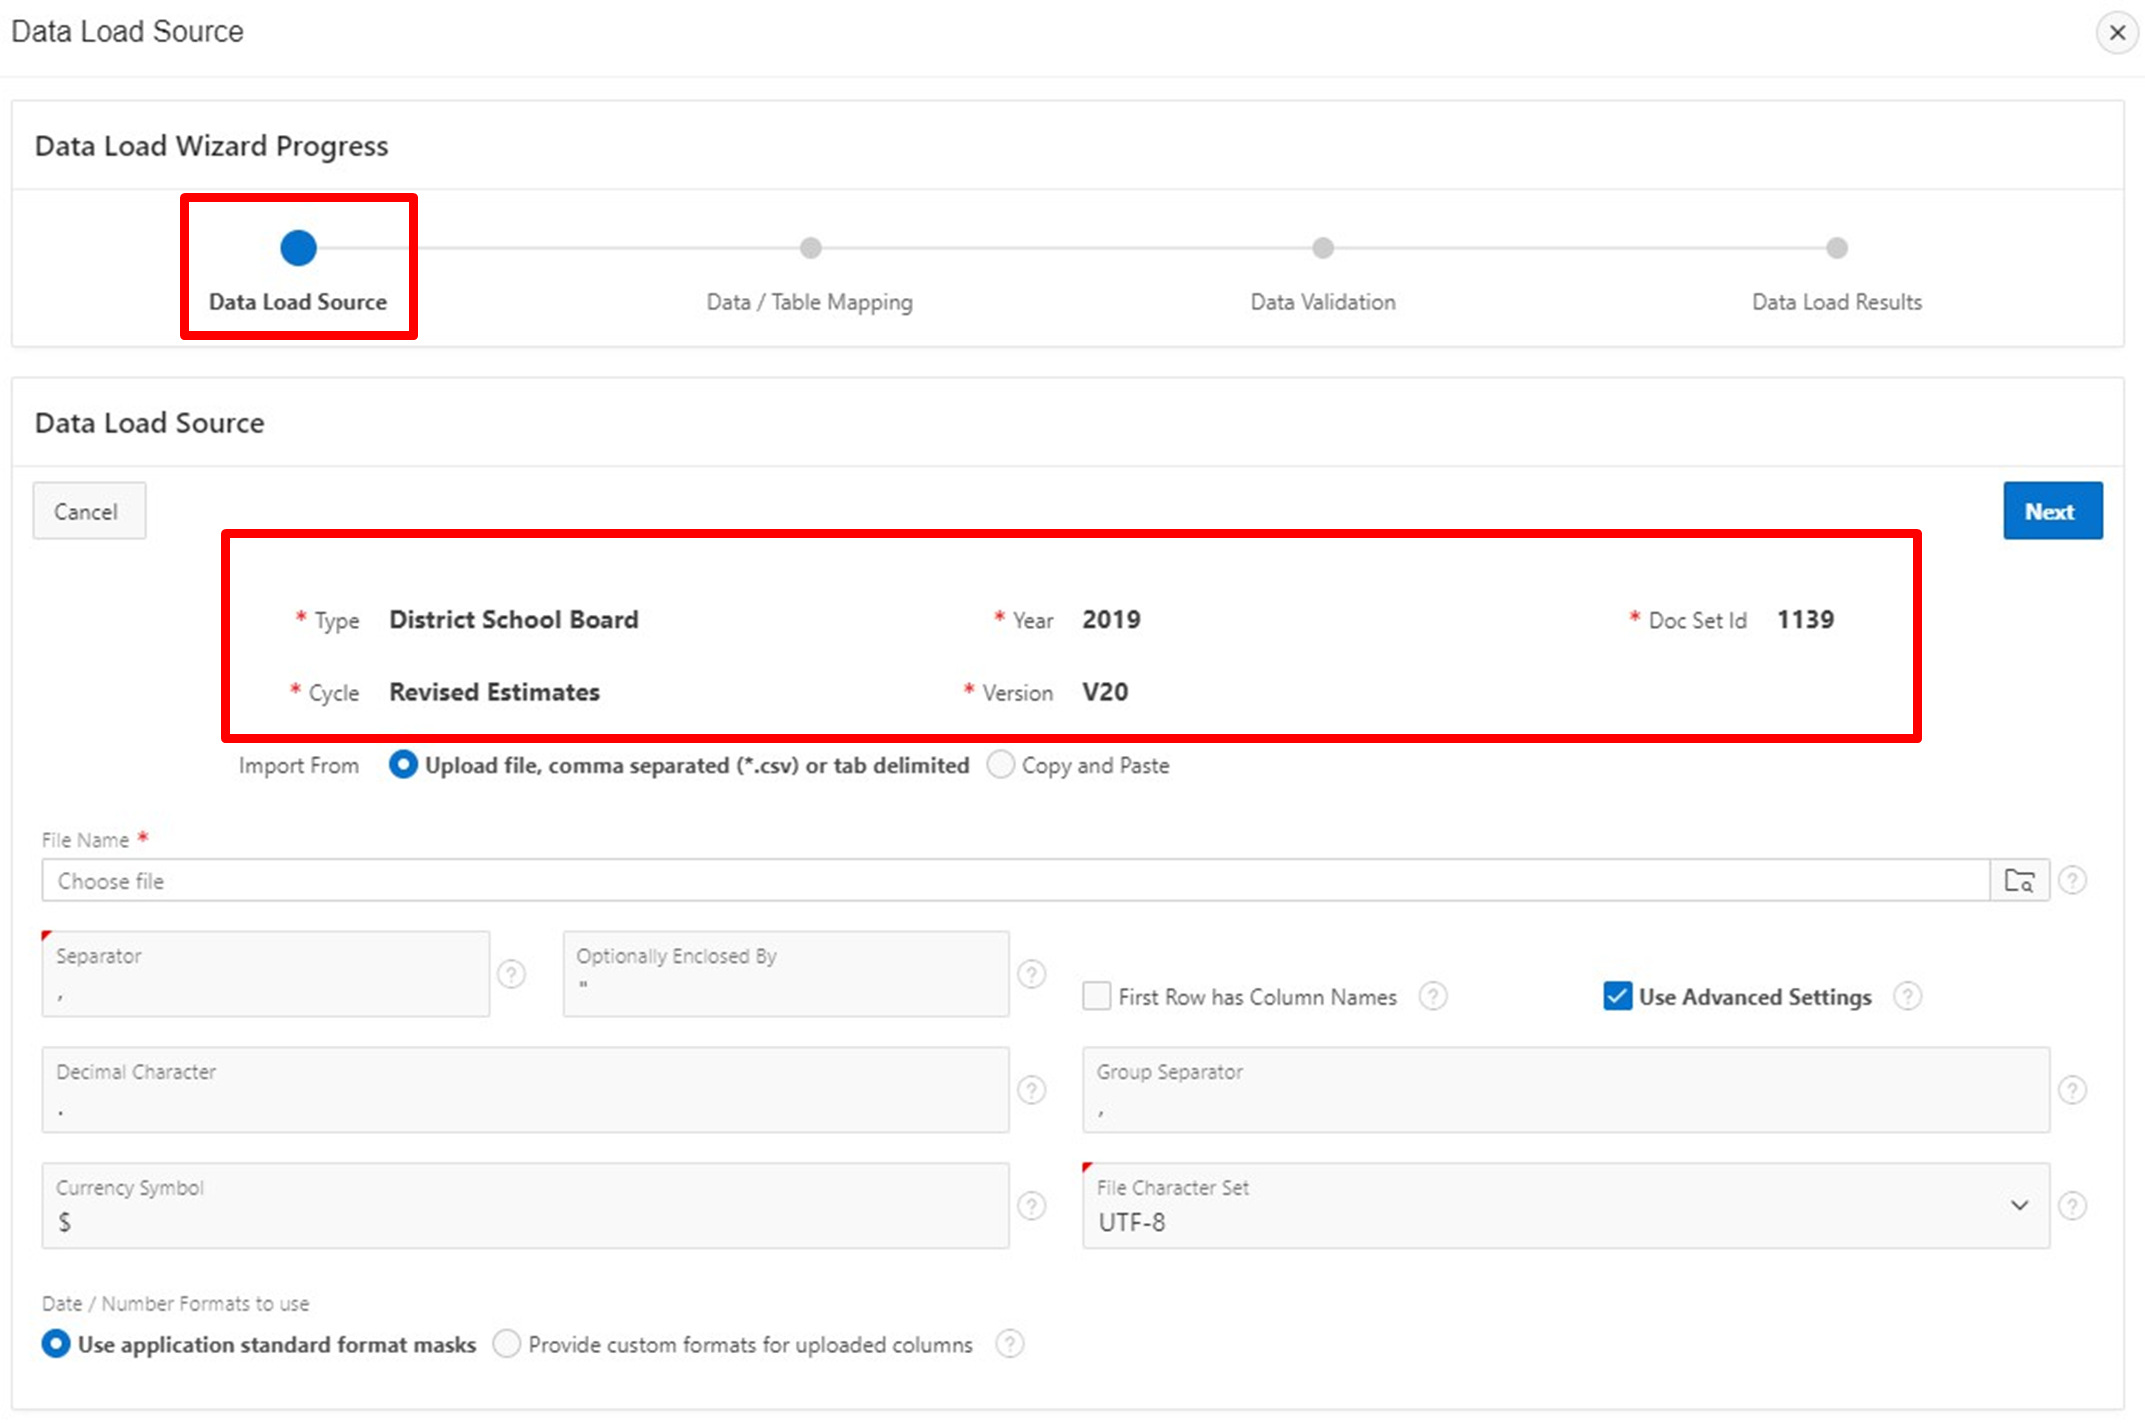Viewport: 2145px width, 1423px height.
Task: Open help icon beside File Name field
Action: point(2073,880)
